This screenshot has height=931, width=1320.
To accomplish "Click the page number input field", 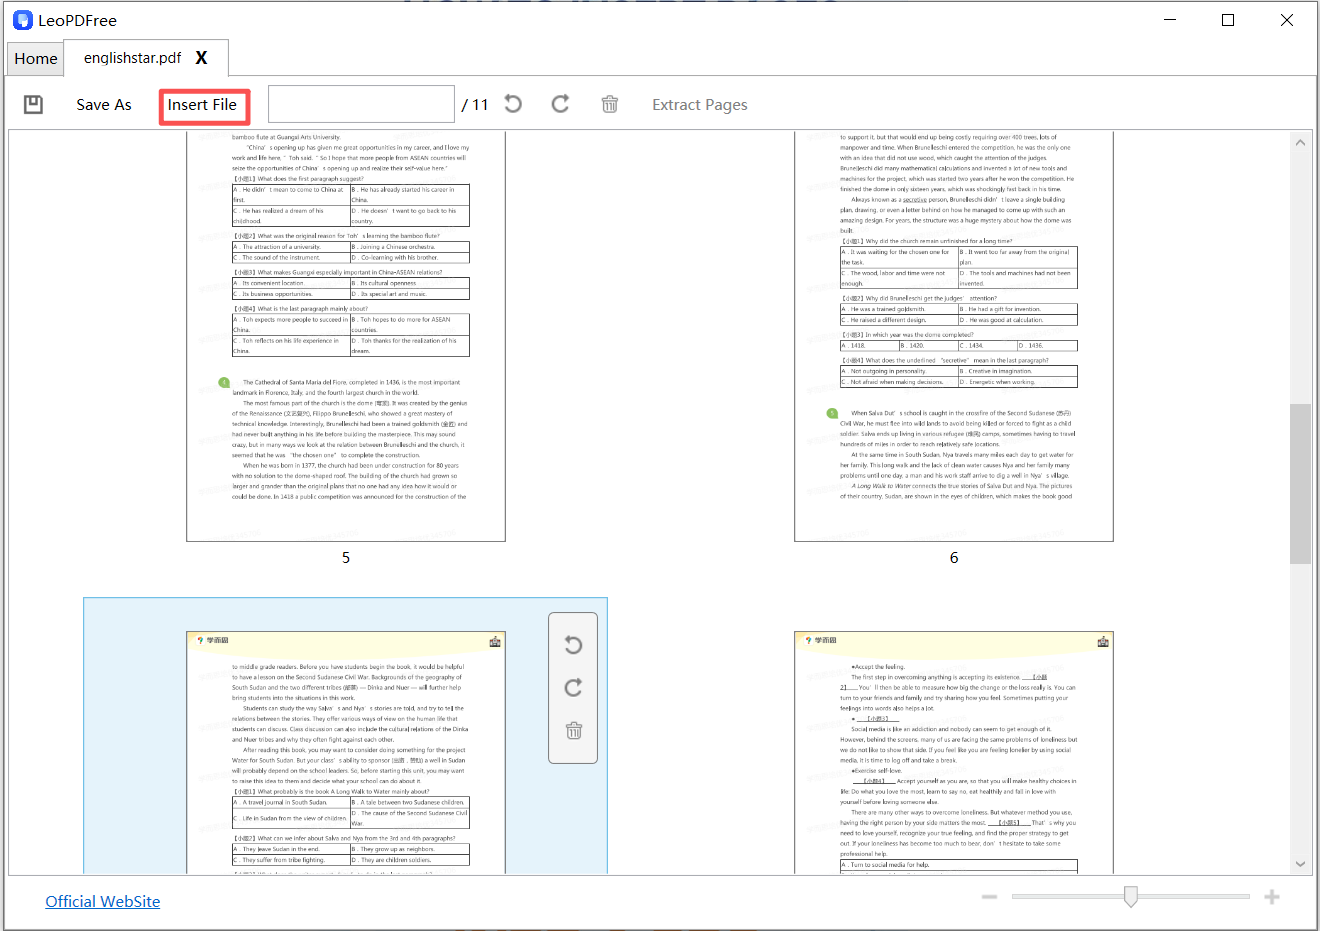I will [x=360, y=103].
